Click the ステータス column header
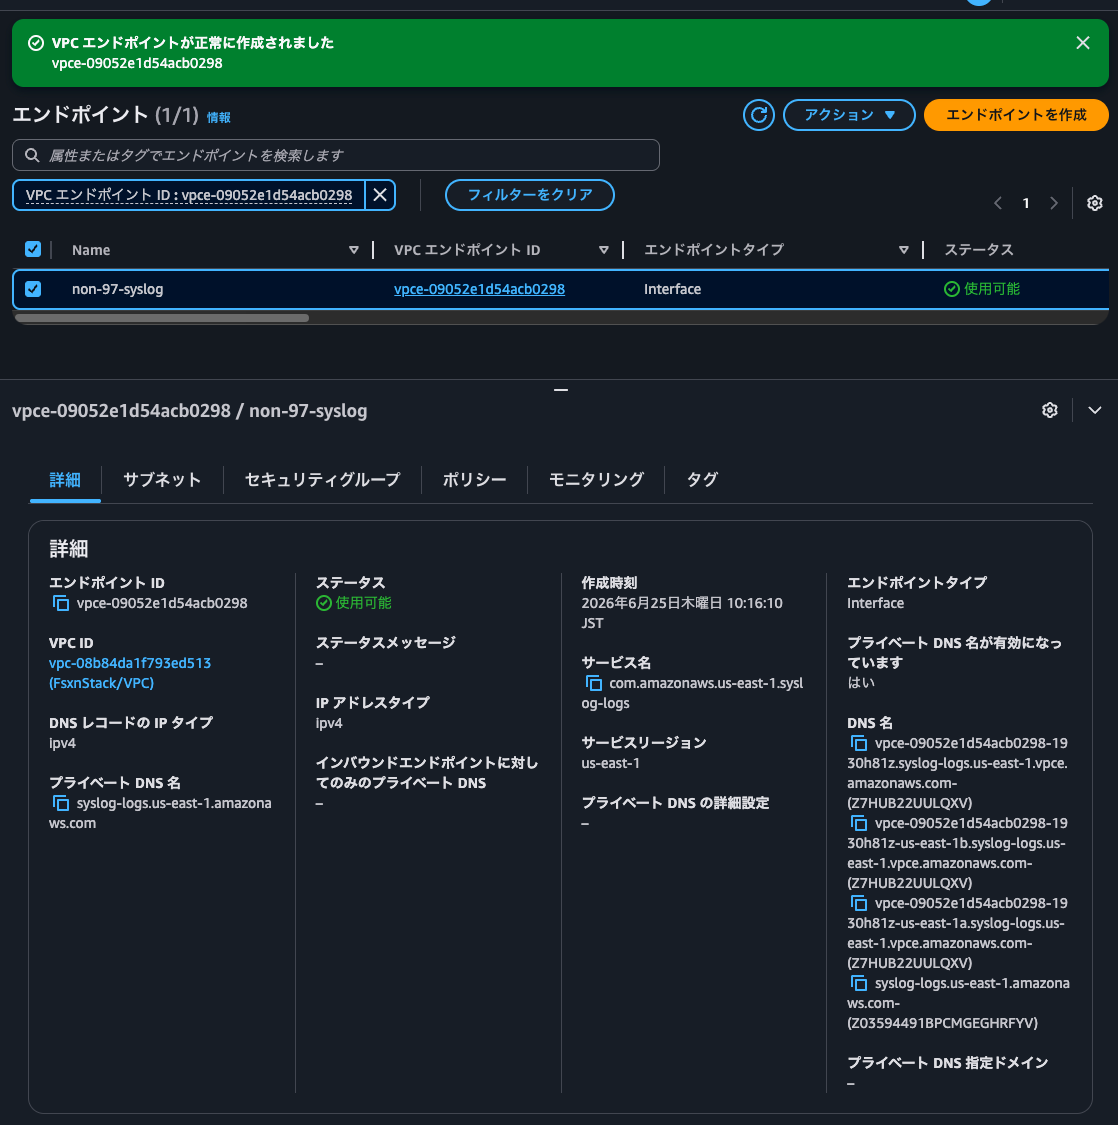 (979, 250)
